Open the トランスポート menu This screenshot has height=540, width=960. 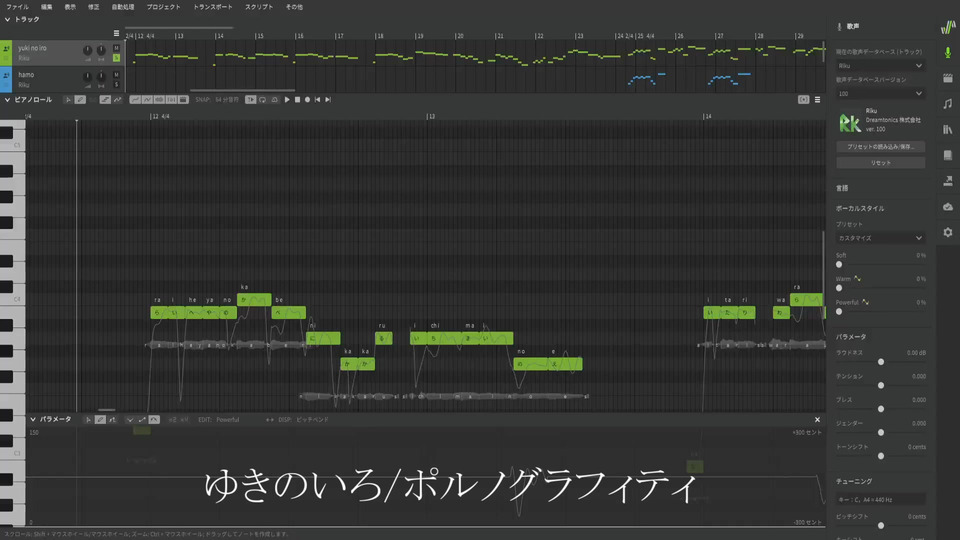213,7
